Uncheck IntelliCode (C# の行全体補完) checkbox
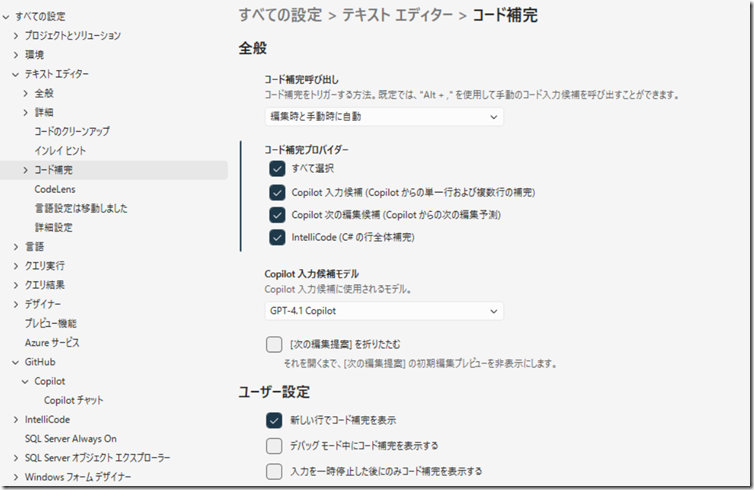This screenshot has height=490, width=754. (277, 238)
